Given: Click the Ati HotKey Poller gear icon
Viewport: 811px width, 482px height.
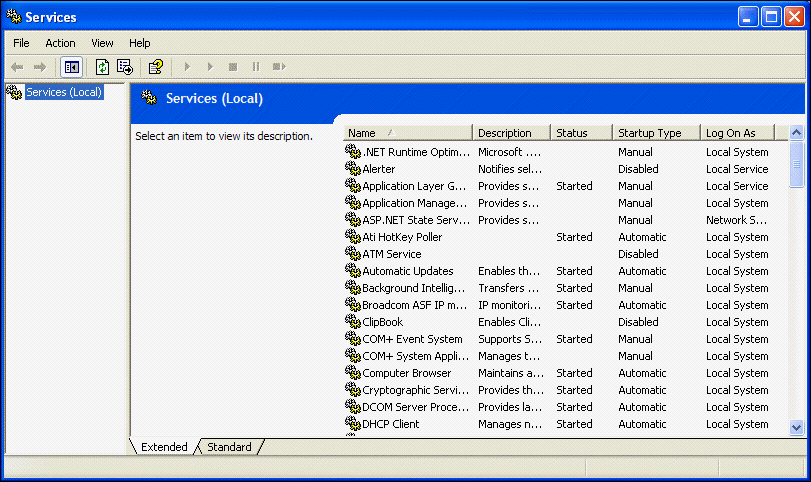Looking at the screenshot, I should [x=353, y=237].
